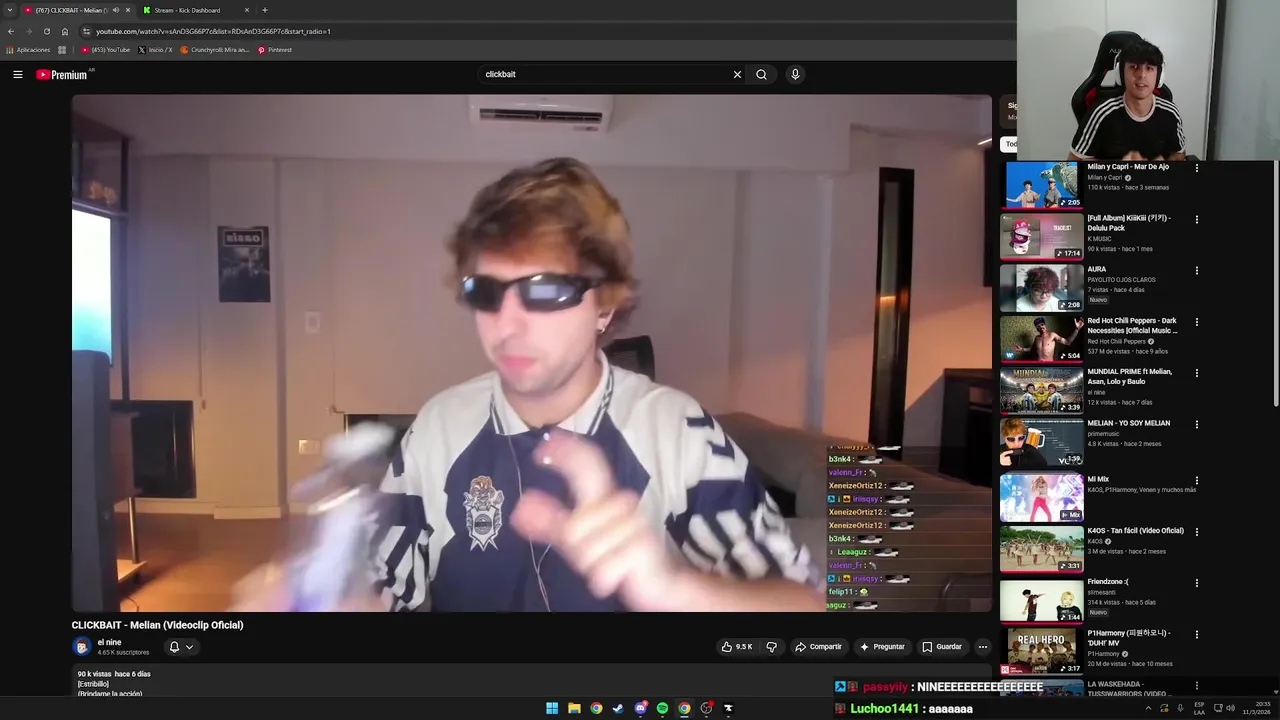This screenshot has width=1280, height=720.
Task: Open options for Milan y Capri video
Action: click(1196, 168)
